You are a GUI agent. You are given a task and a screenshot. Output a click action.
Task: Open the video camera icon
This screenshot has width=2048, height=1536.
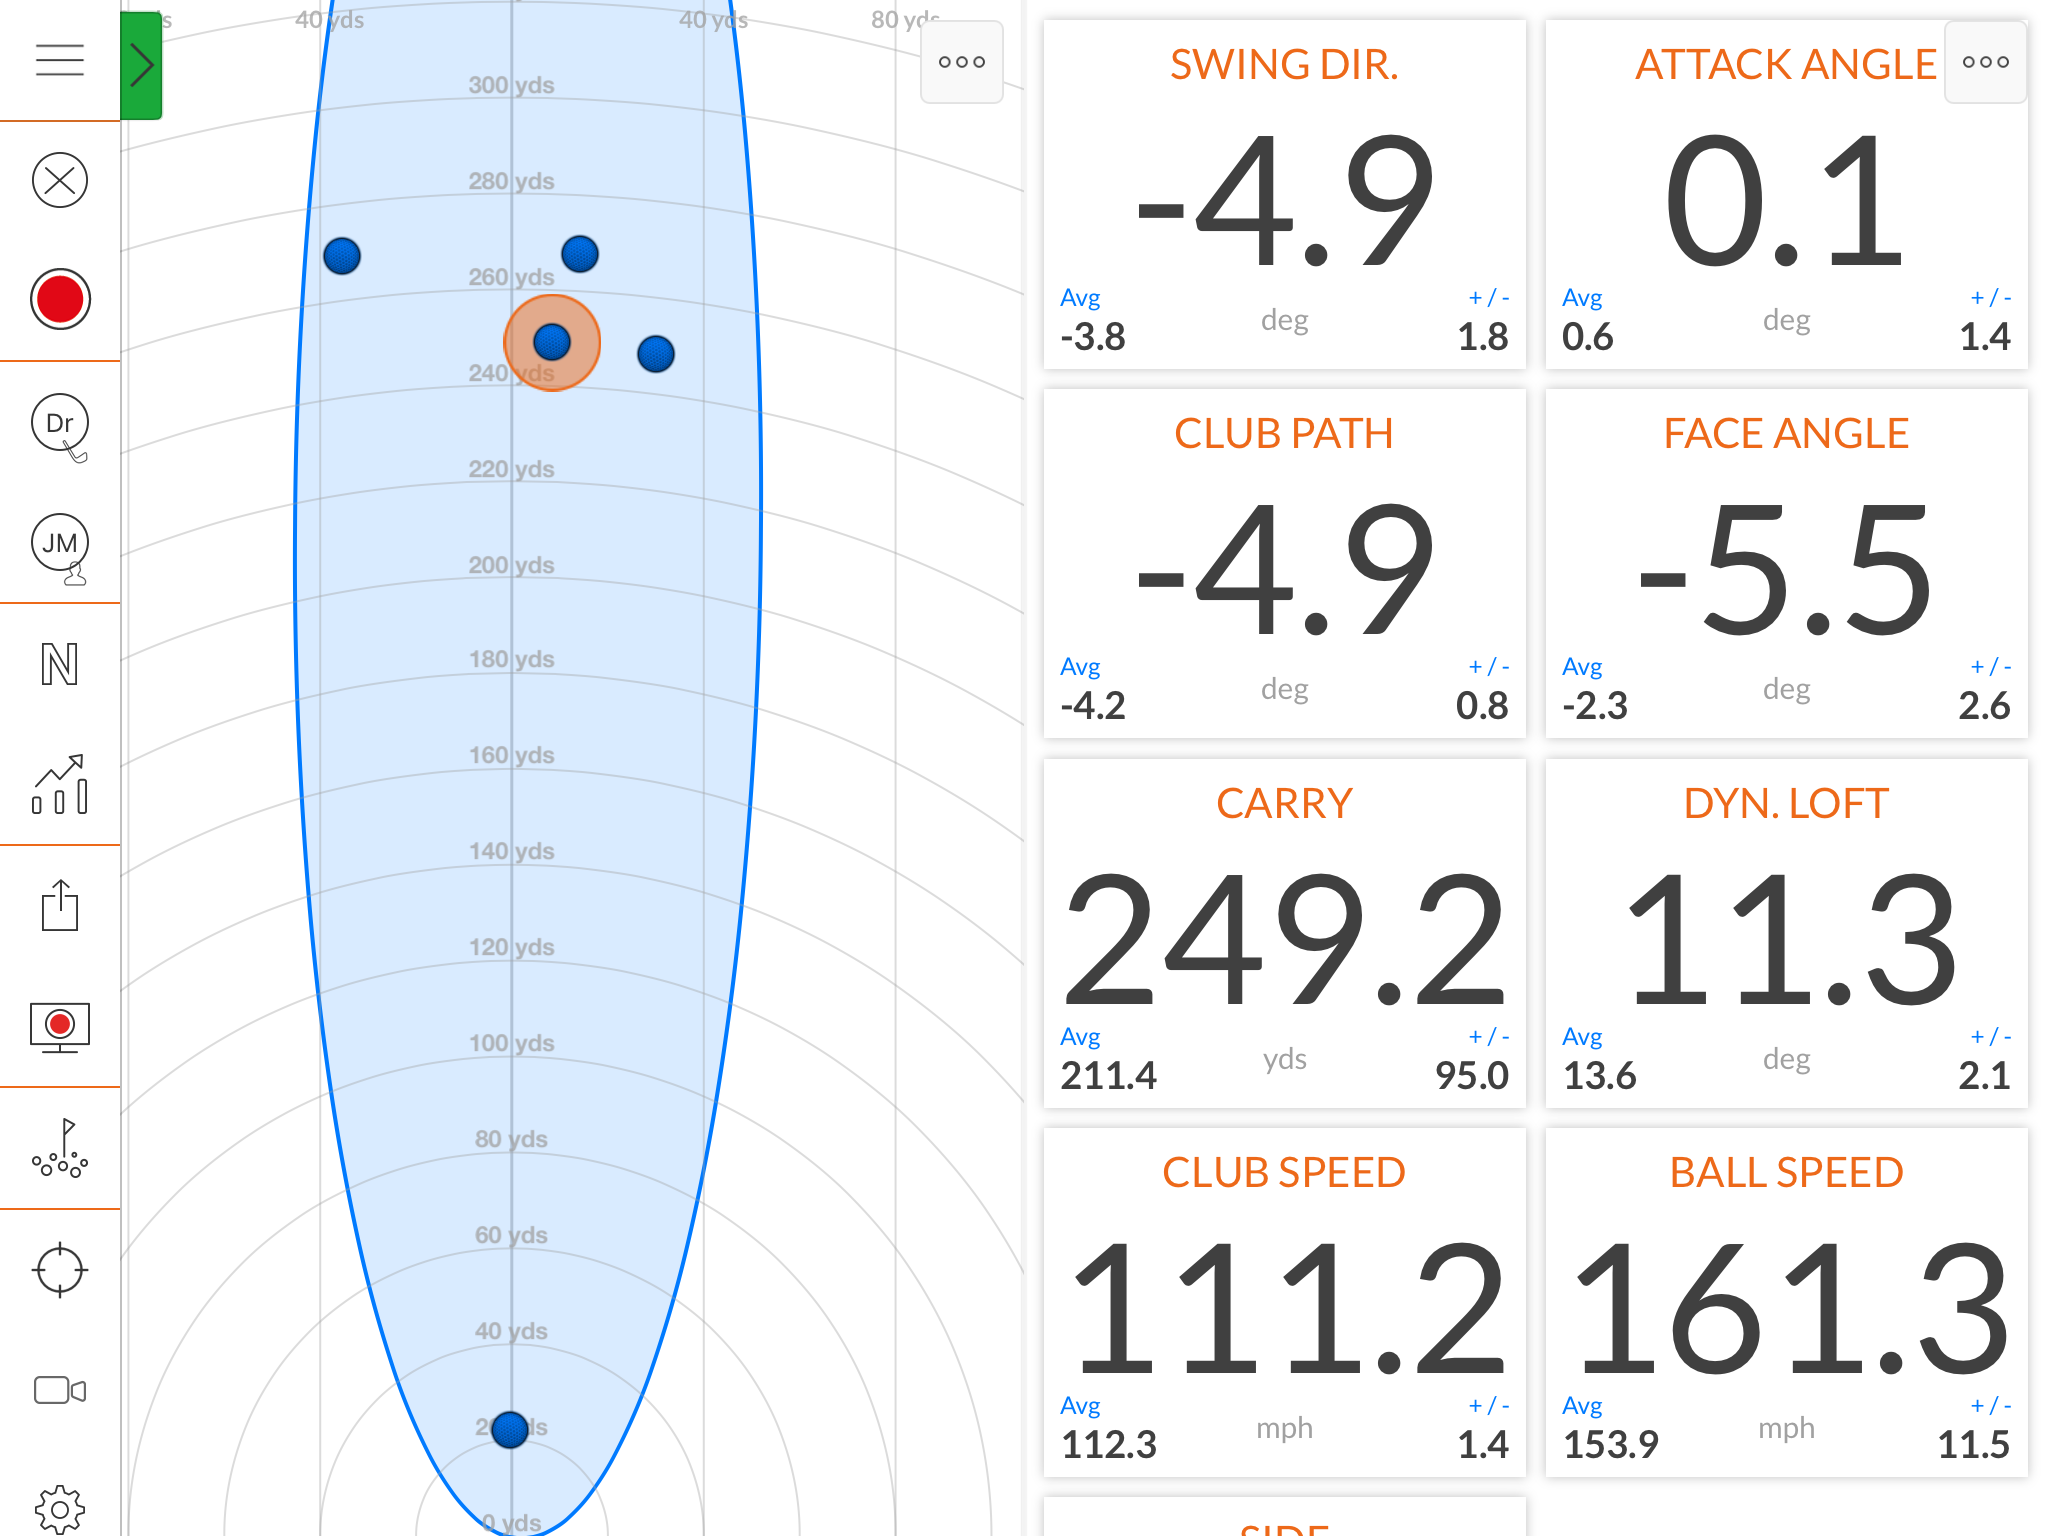pyautogui.click(x=60, y=1390)
